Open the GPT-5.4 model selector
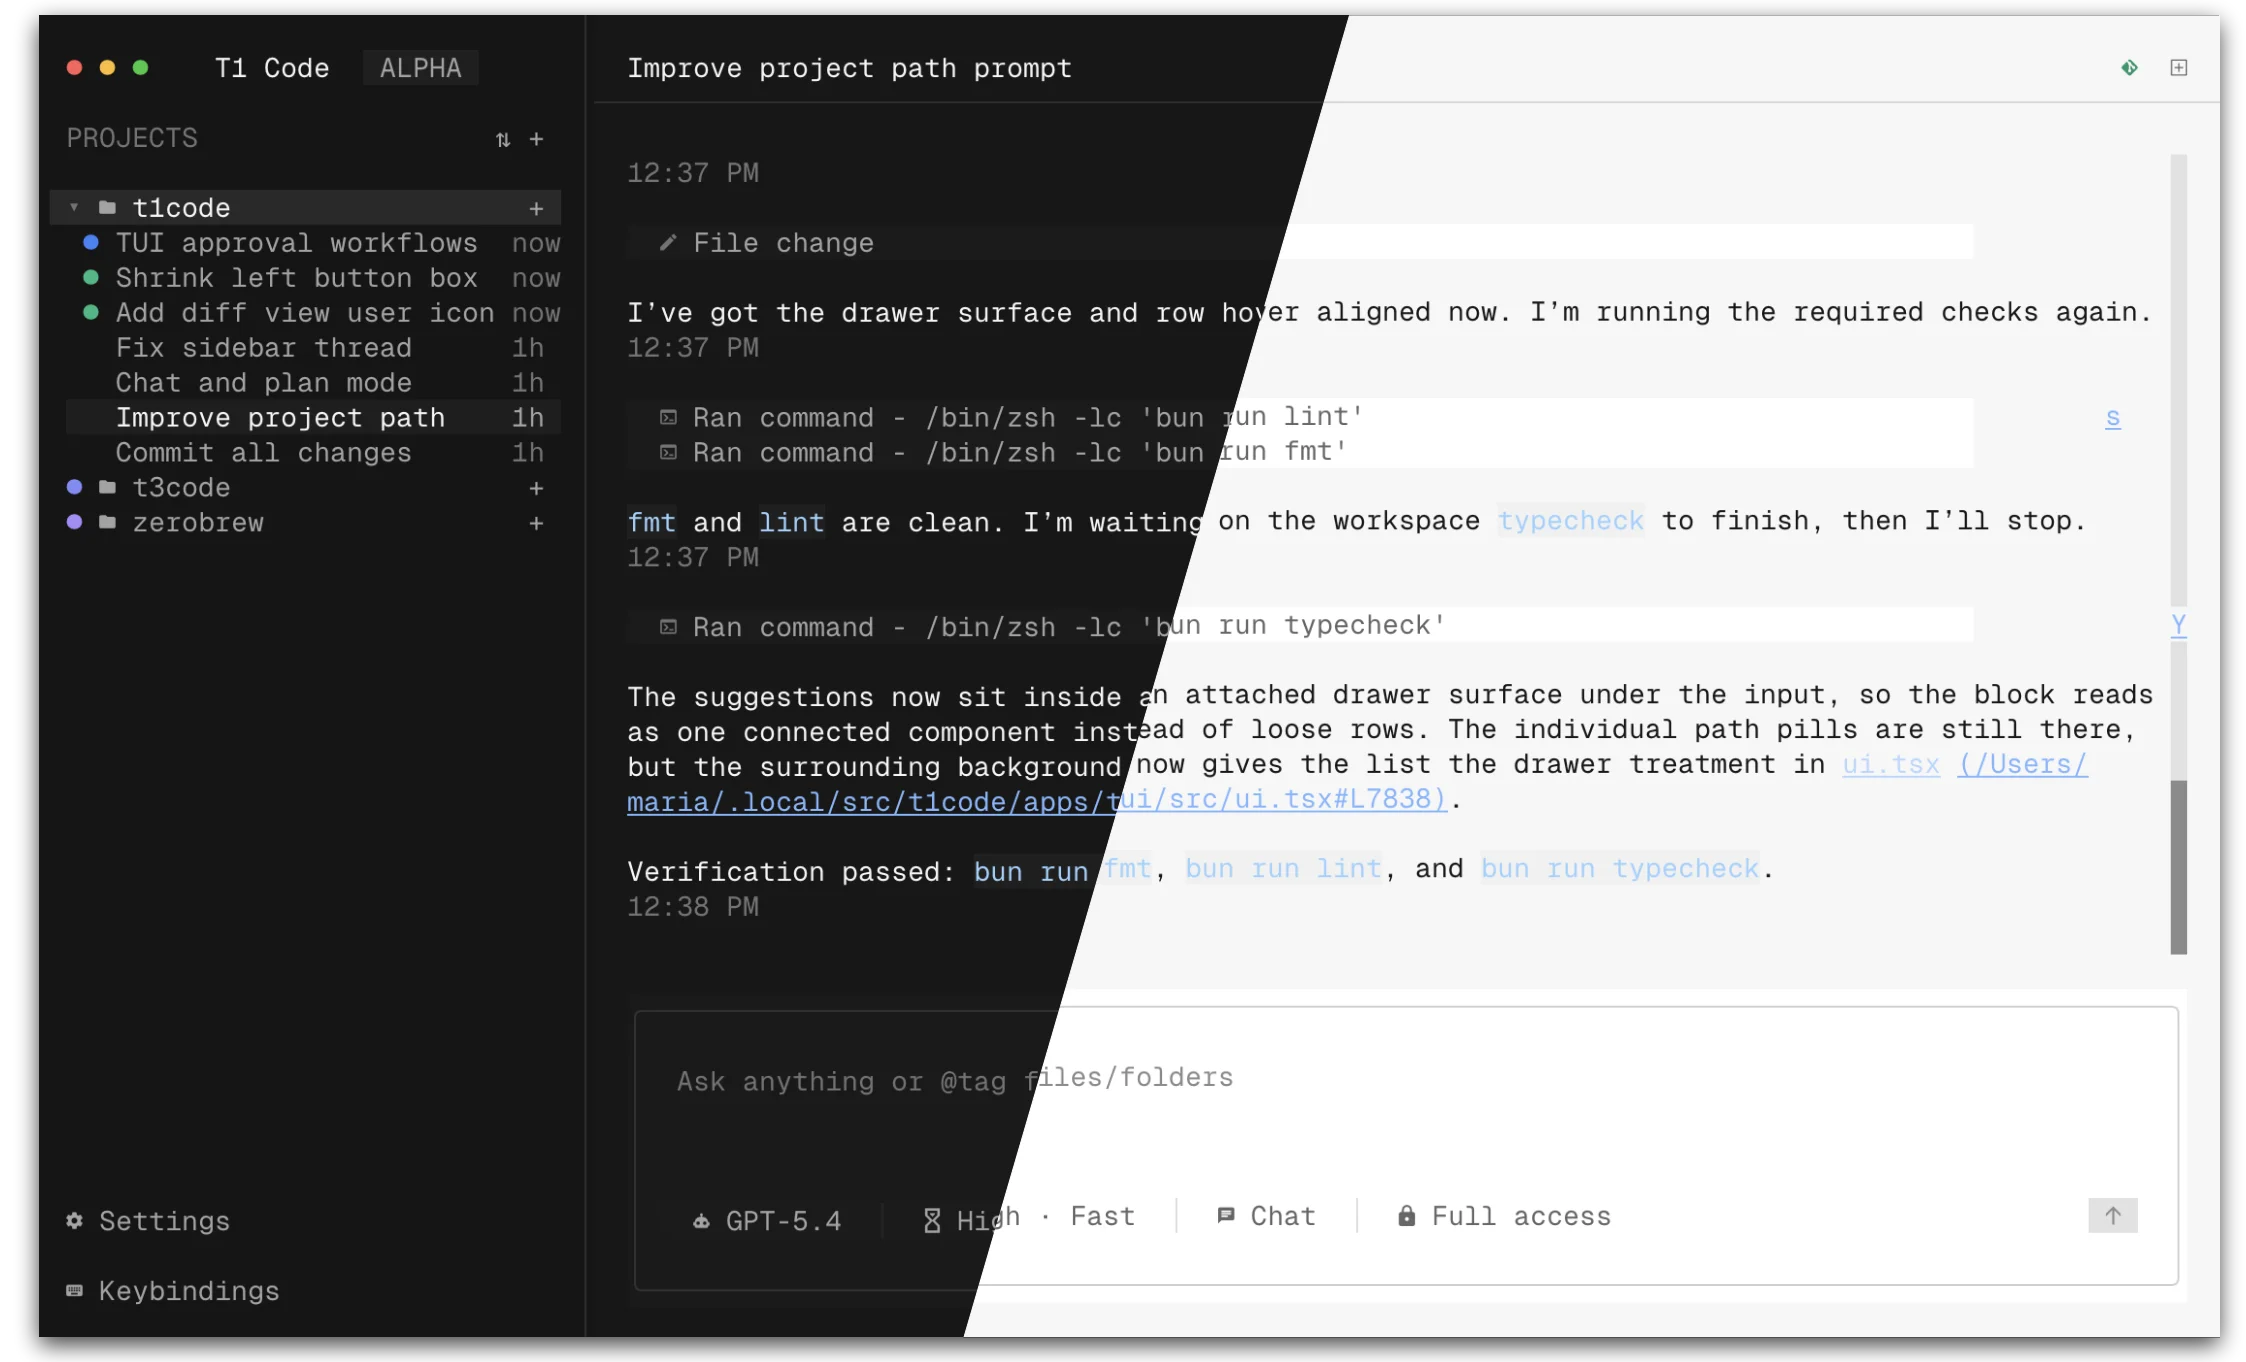Screen dimensions: 2246x1362 [x=768, y=1220]
